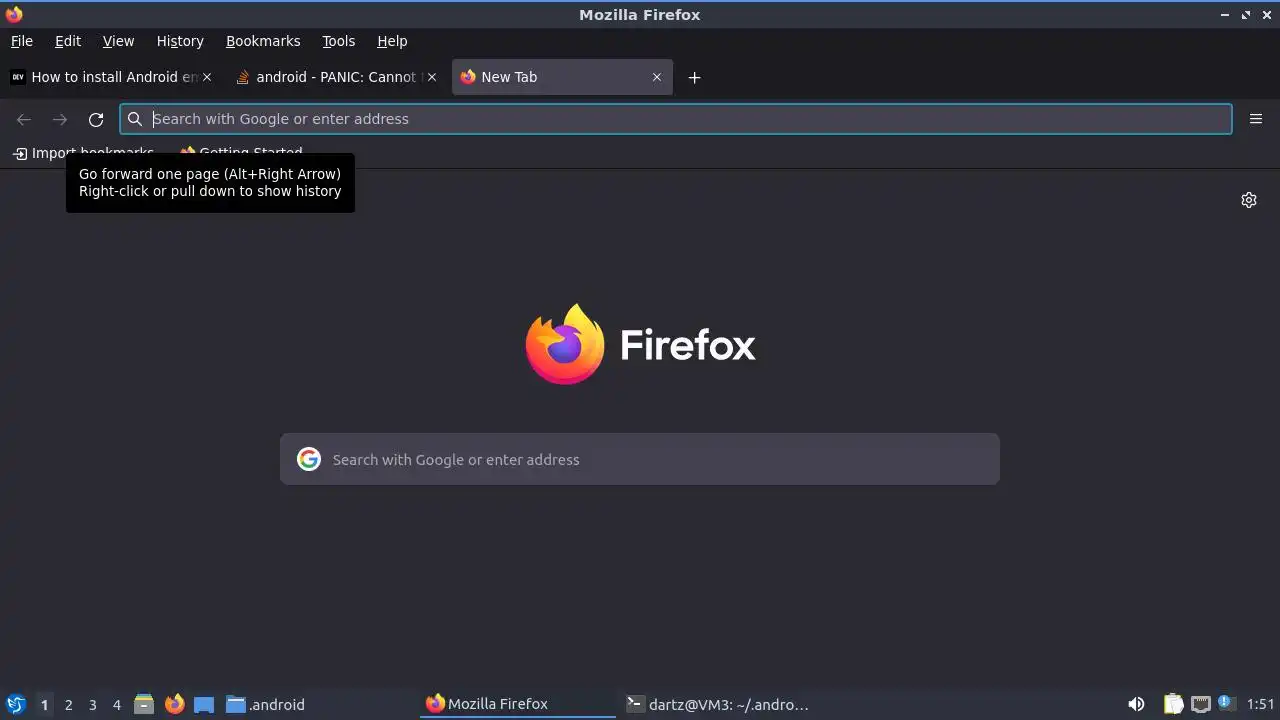Open Getting Started bookmark
This screenshot has width=1280, height=720.
click(241, 153)
